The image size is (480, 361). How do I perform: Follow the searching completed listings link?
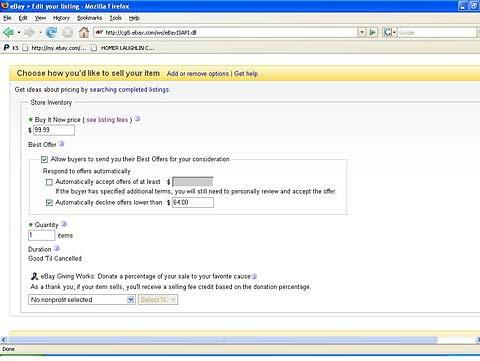click(129, 90)
